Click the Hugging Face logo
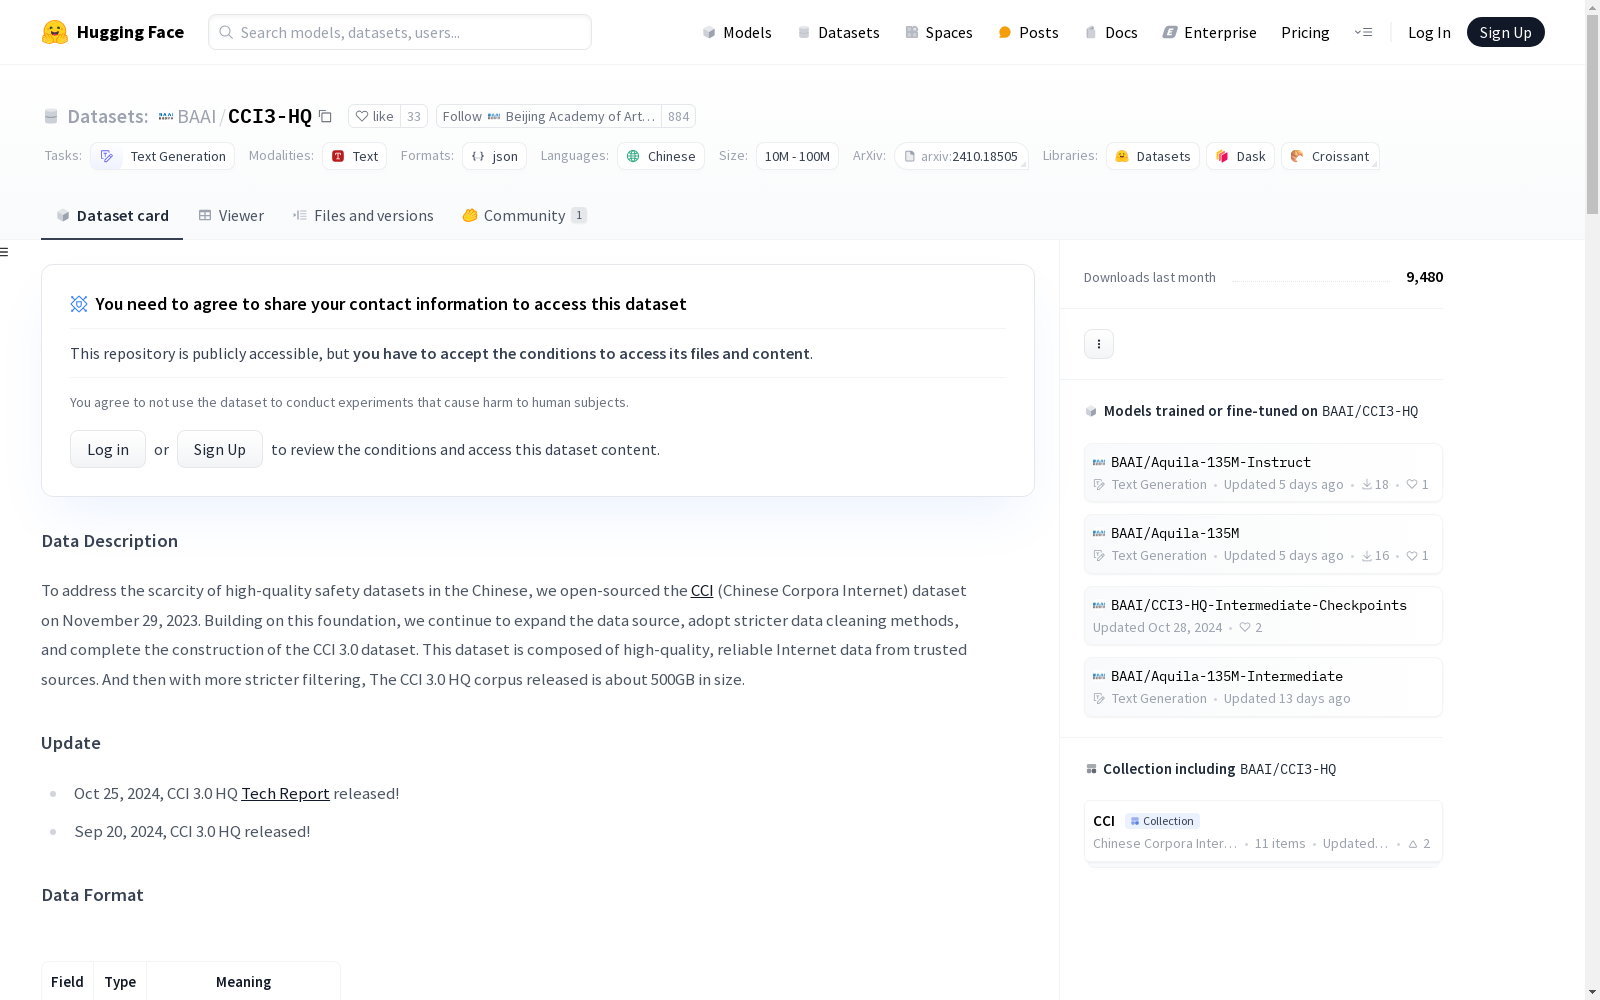Viewport: 1600px width, 1000px height. (112, 32)
